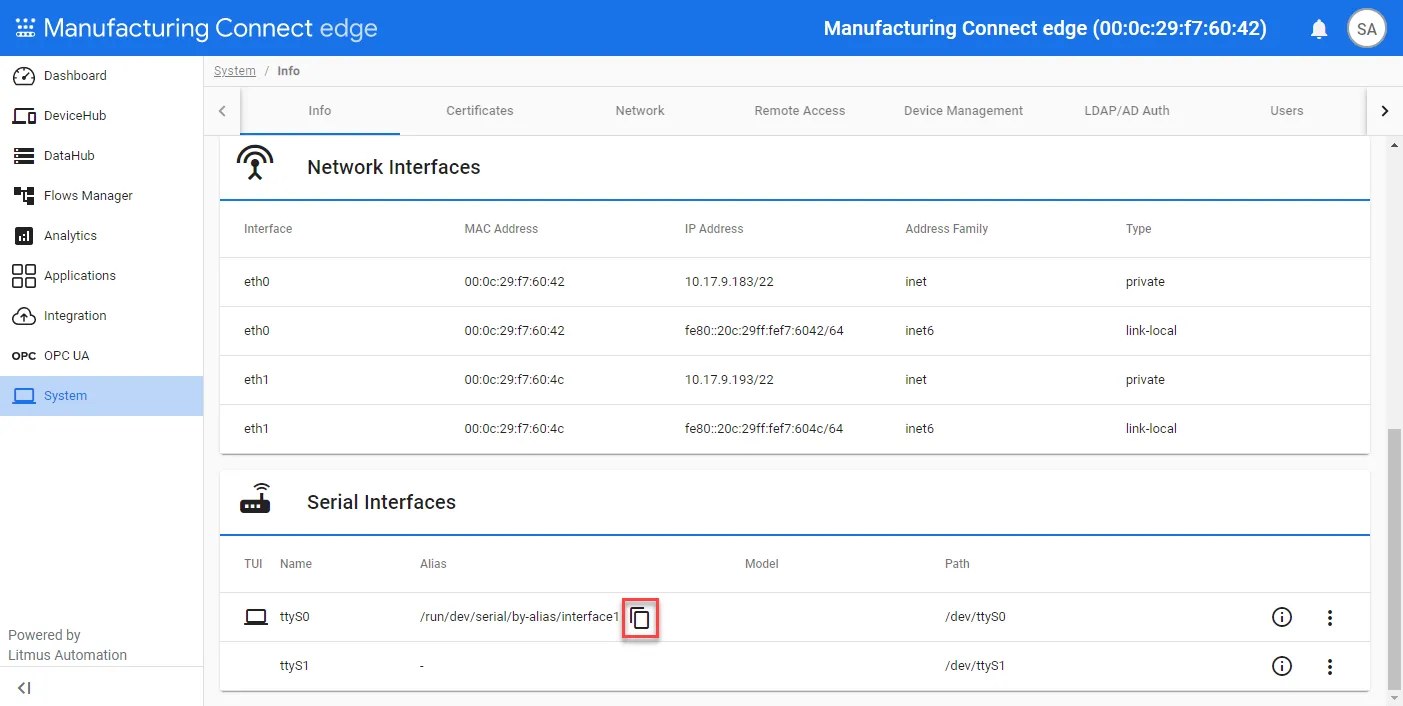Image resolution: width=1403 pixels, height=706 pixels.
Task: Open the Dashboard menu item
Action: click(101, 76)
